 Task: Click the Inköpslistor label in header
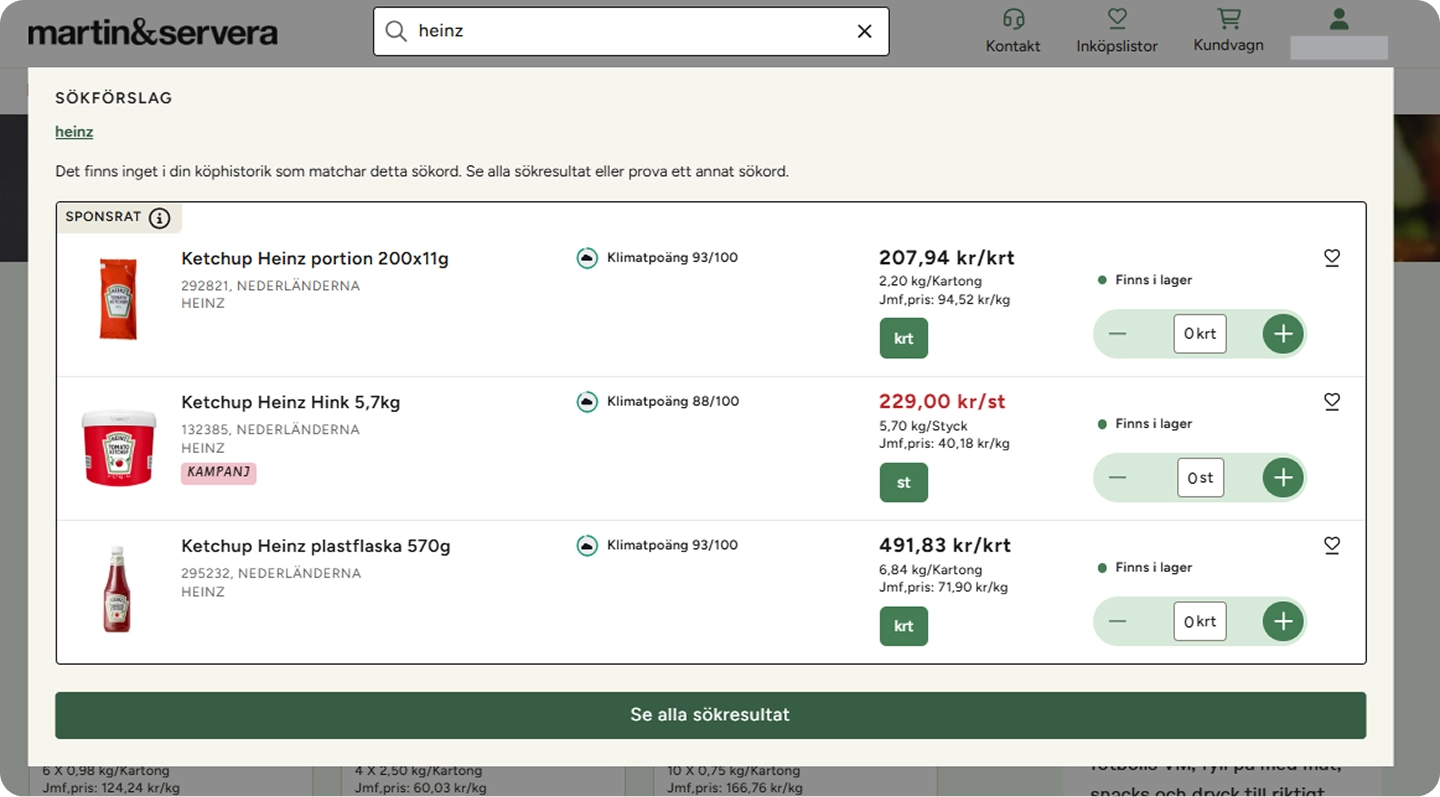pyautogui.click(x=1117, y=46)
